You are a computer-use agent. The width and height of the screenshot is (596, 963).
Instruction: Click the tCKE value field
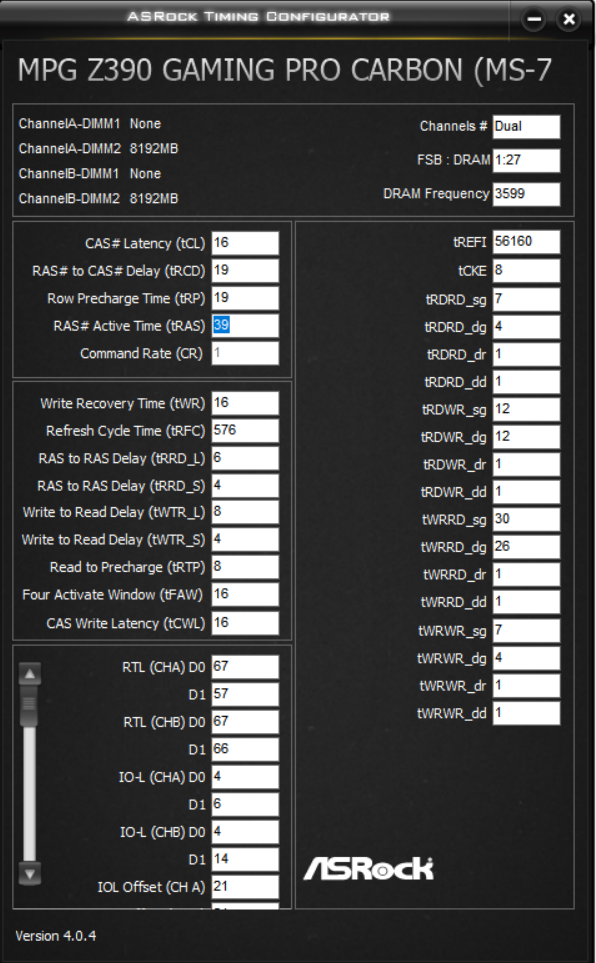[527, 271]
